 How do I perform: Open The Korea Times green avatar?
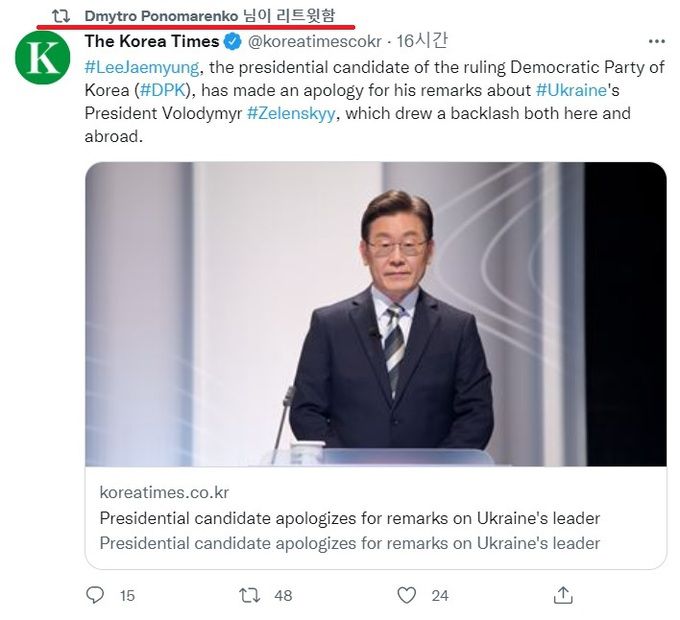42,58
